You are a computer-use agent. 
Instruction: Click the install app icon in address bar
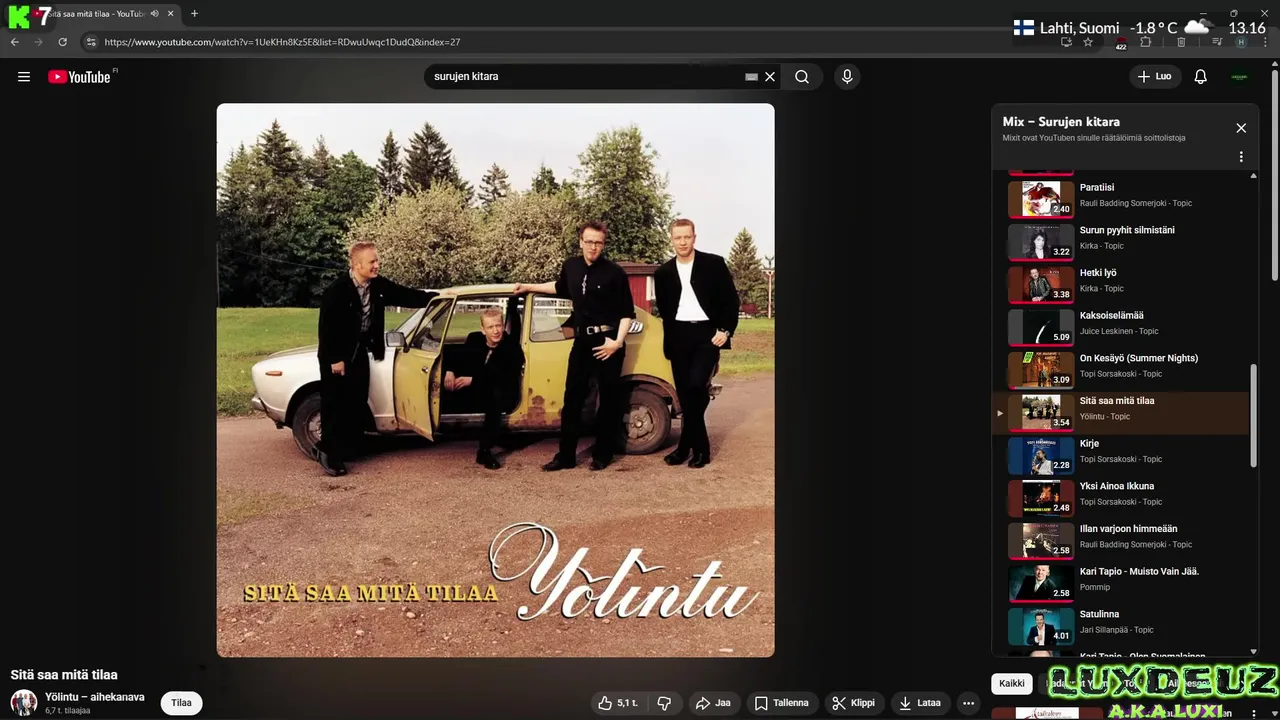[x=1066, y=42]
